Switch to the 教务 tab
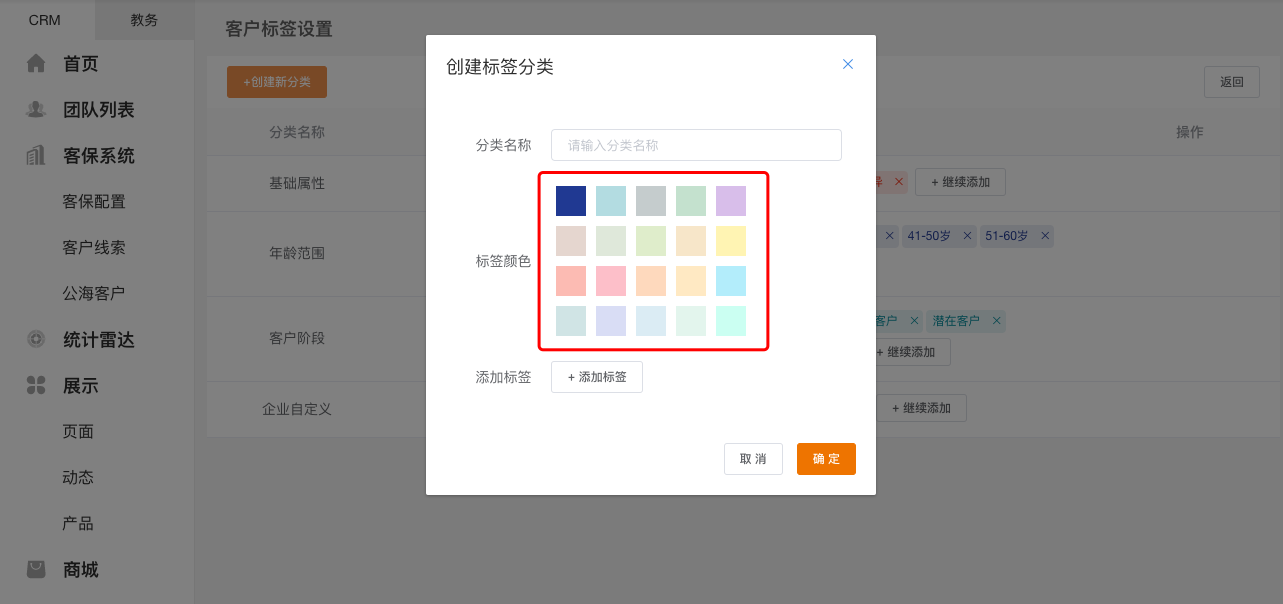Image resolution: width=1283 pixels, height=604 pixels. pyautogui.click(x=144, y=20)
